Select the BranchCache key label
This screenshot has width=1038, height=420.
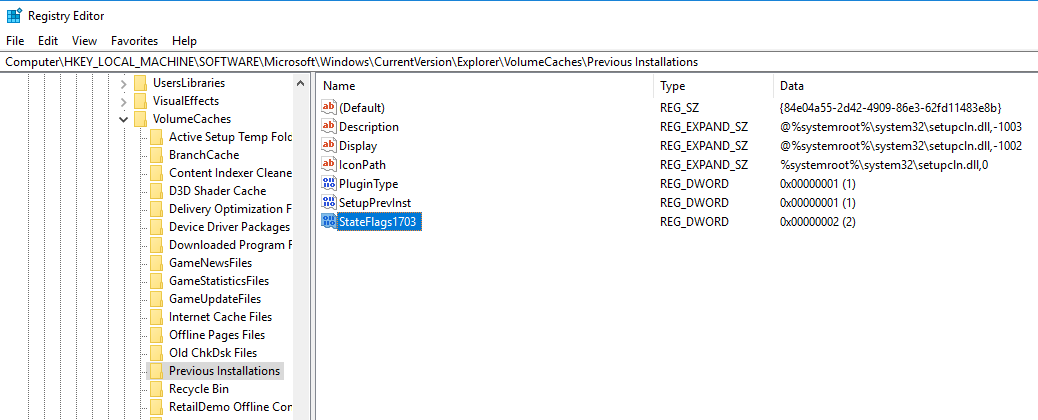pyautogui.click(x=204, y=154)
